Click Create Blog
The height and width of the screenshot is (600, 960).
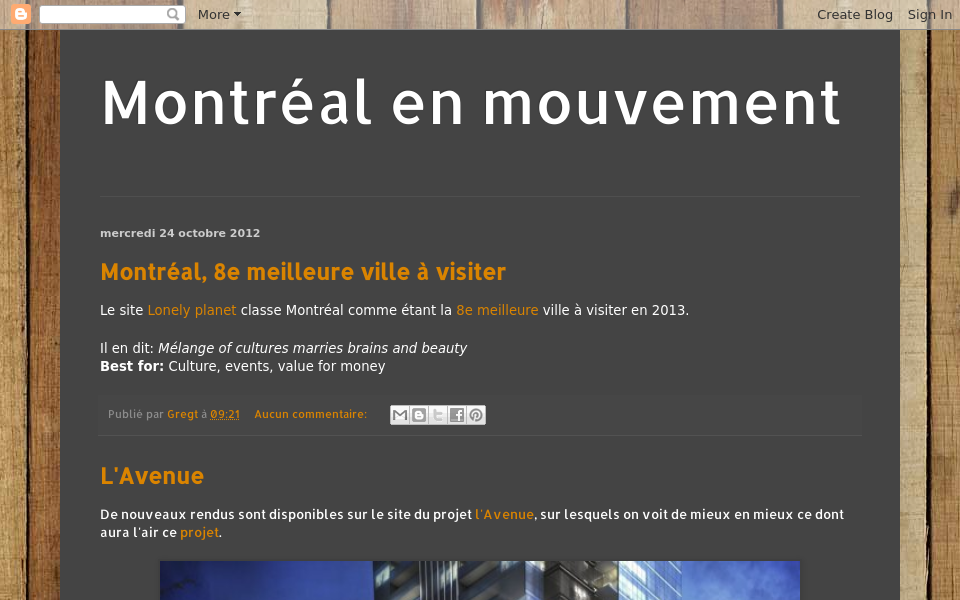point(855,14)
